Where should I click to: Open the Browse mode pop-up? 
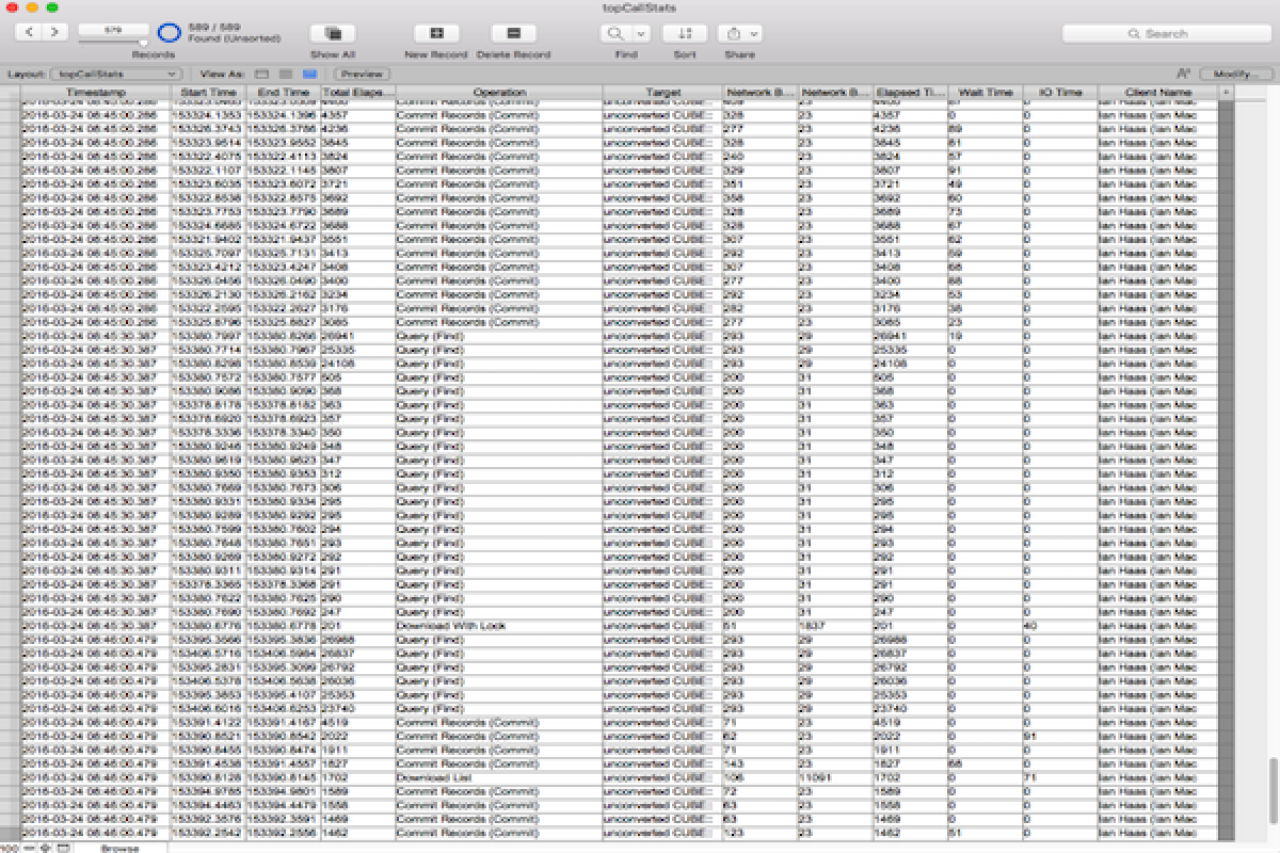[x=120, y=848]
